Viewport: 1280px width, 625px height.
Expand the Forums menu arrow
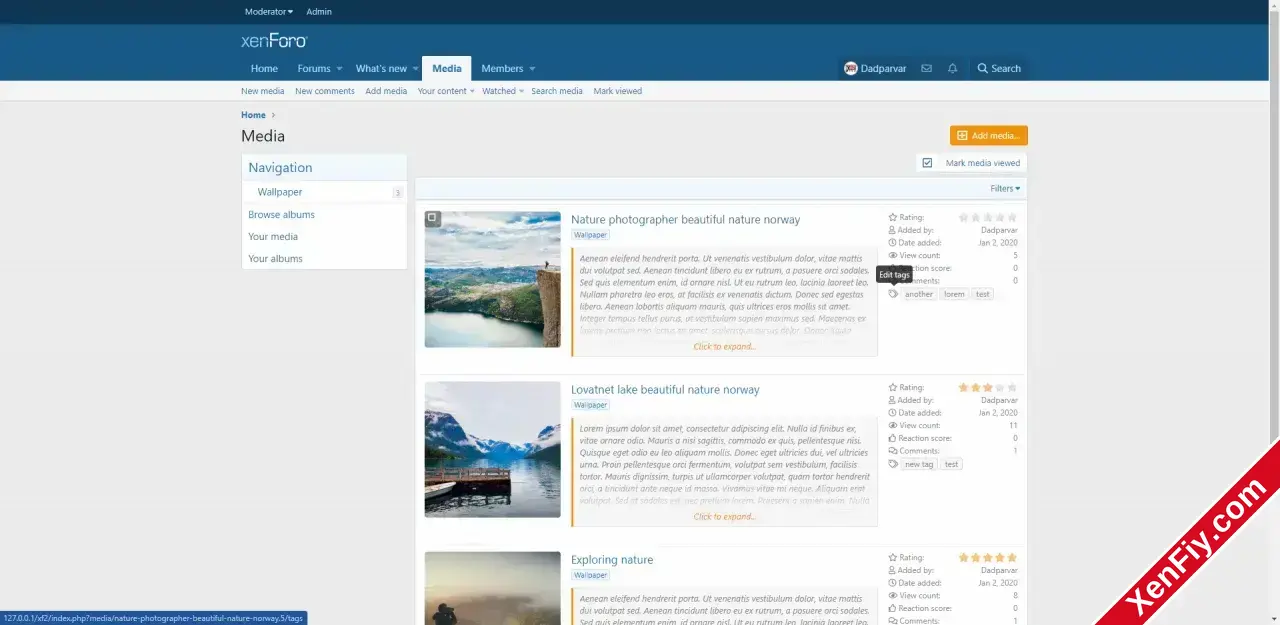coord(339,69)
